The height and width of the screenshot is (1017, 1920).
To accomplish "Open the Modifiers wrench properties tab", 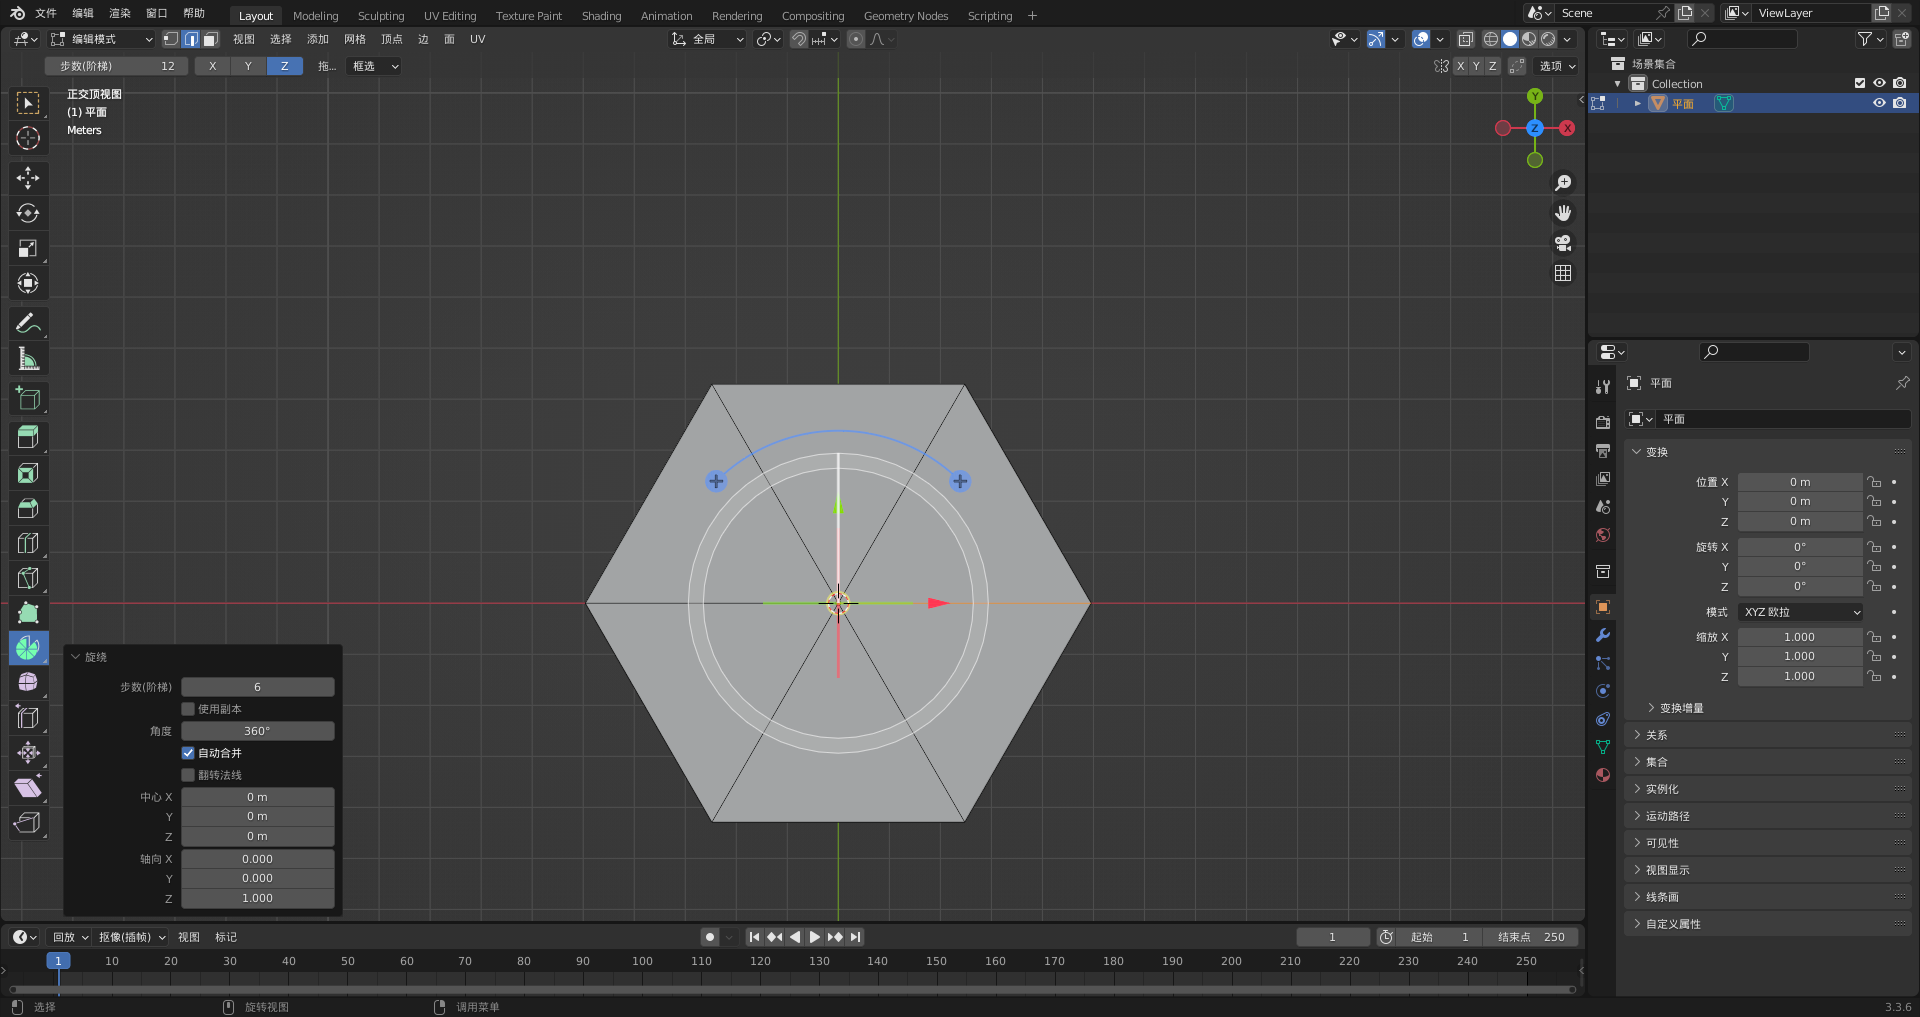I will [1603, 635].
